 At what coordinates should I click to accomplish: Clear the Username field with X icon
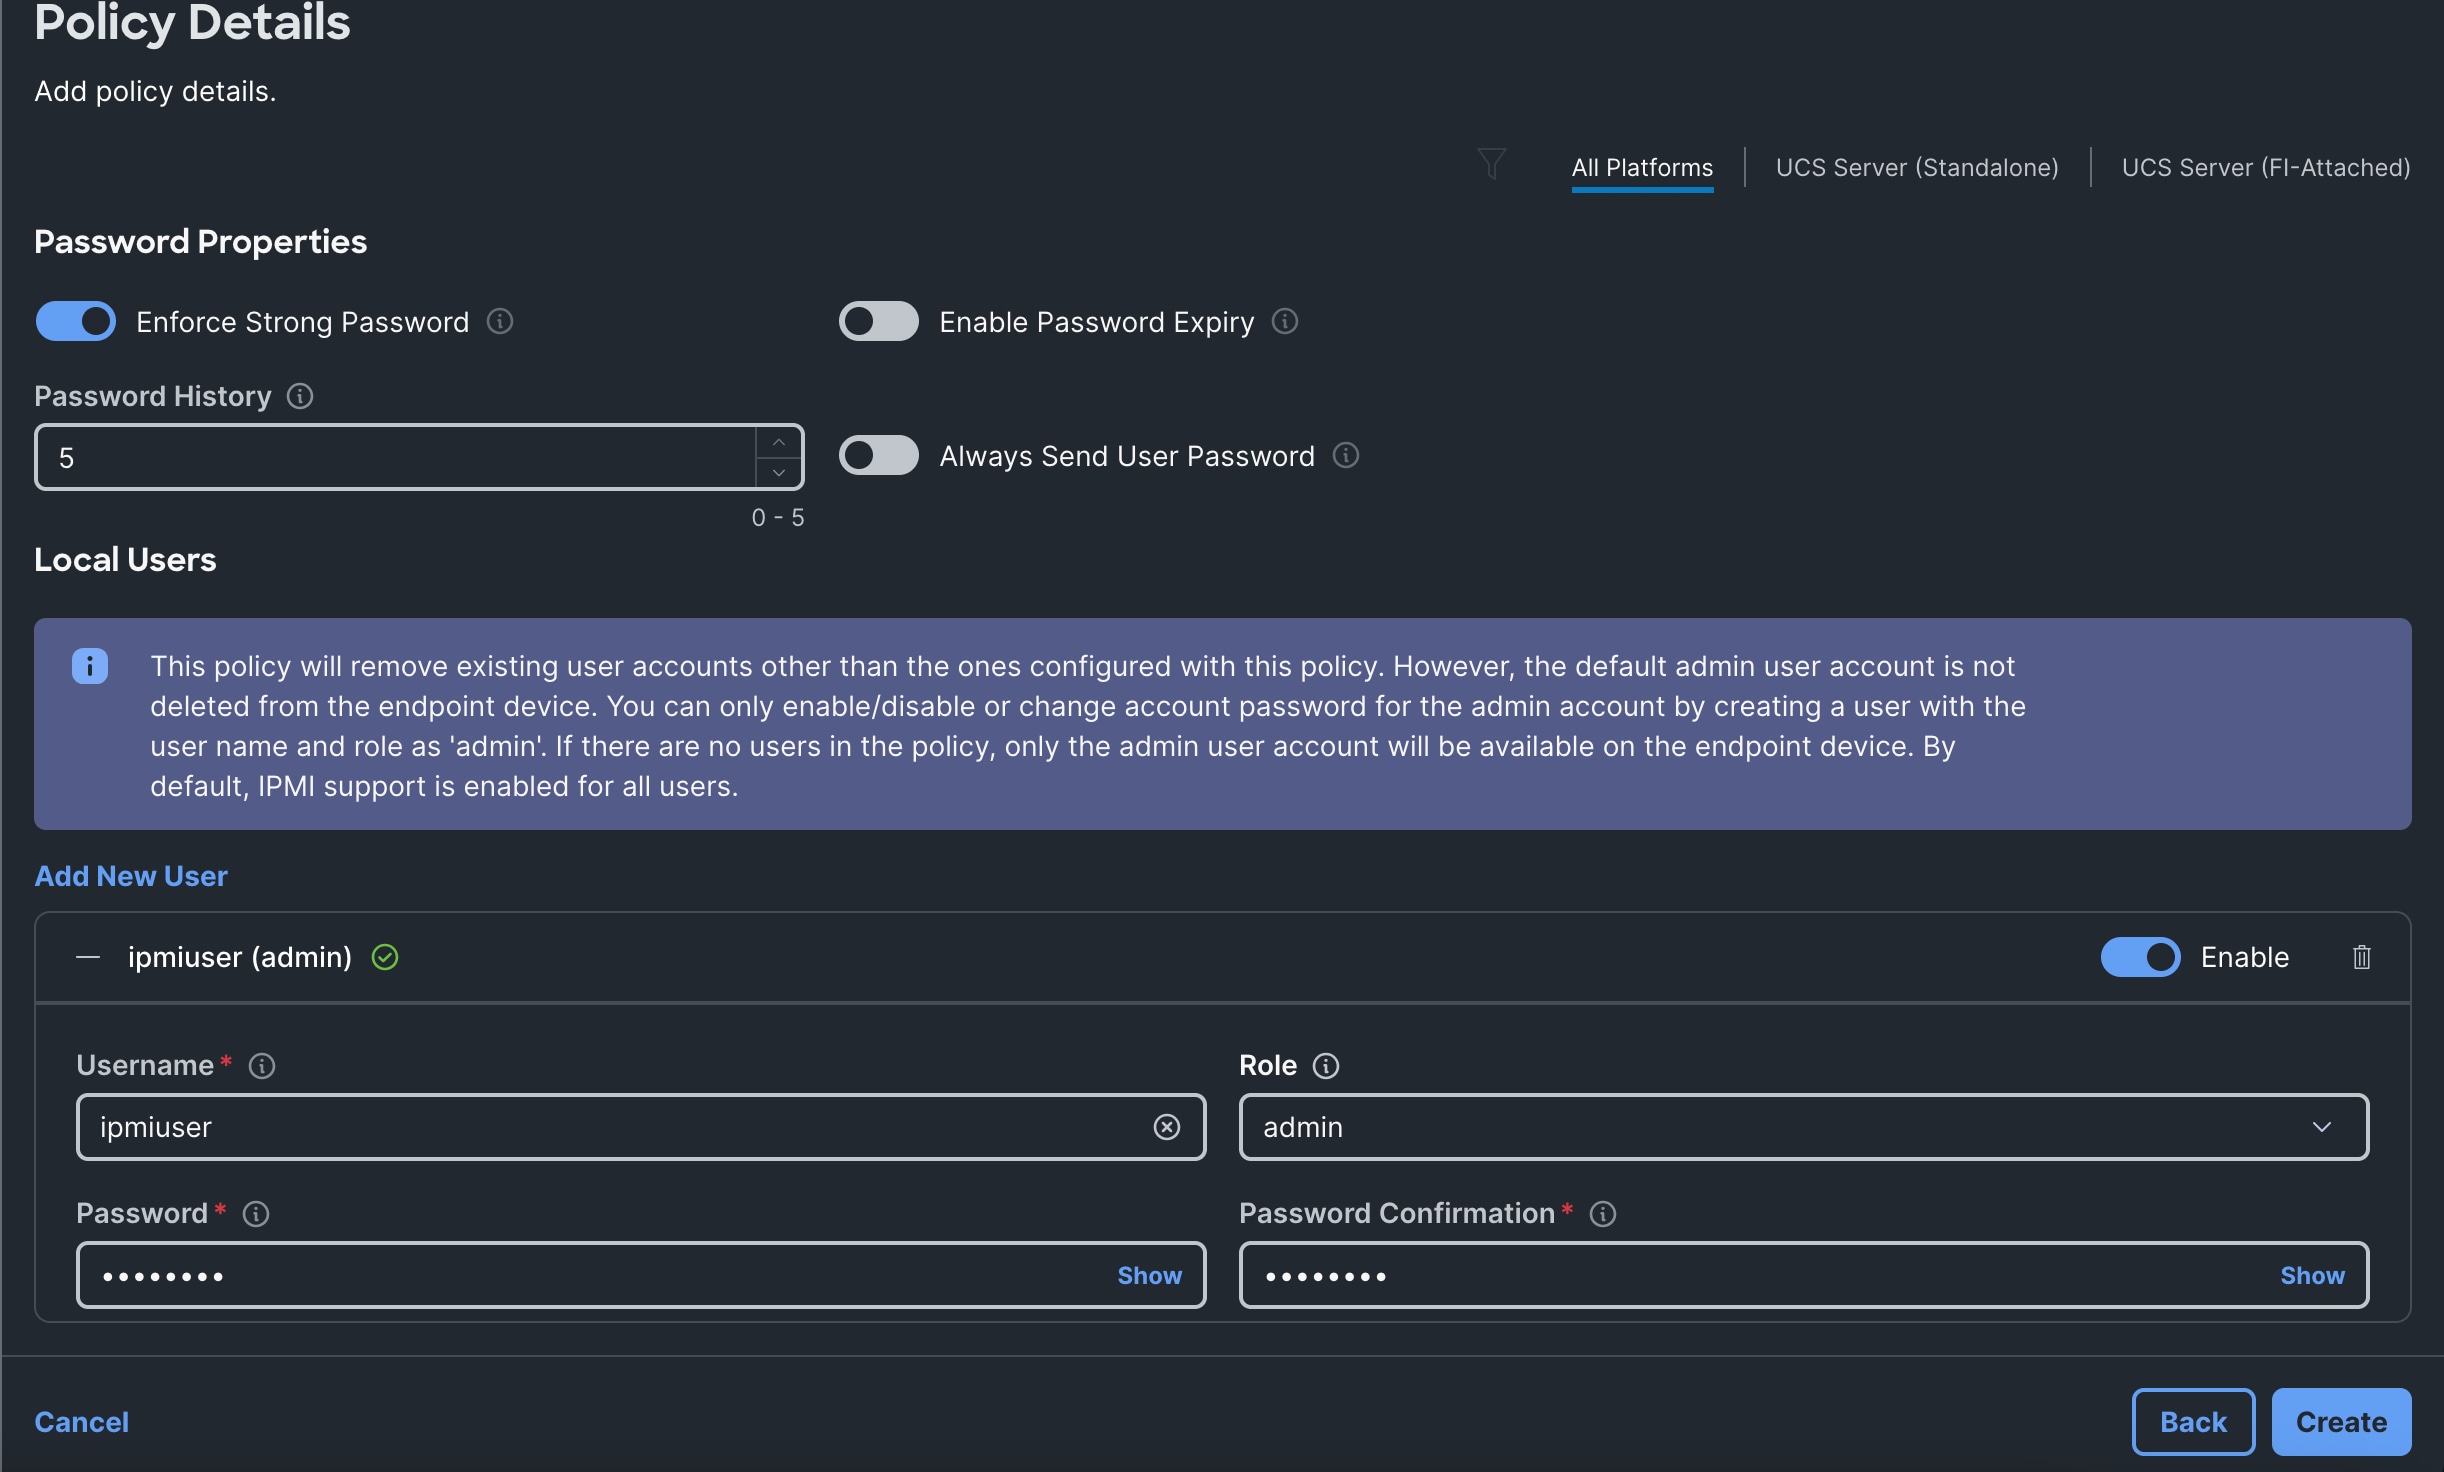pos(1166,1127)
